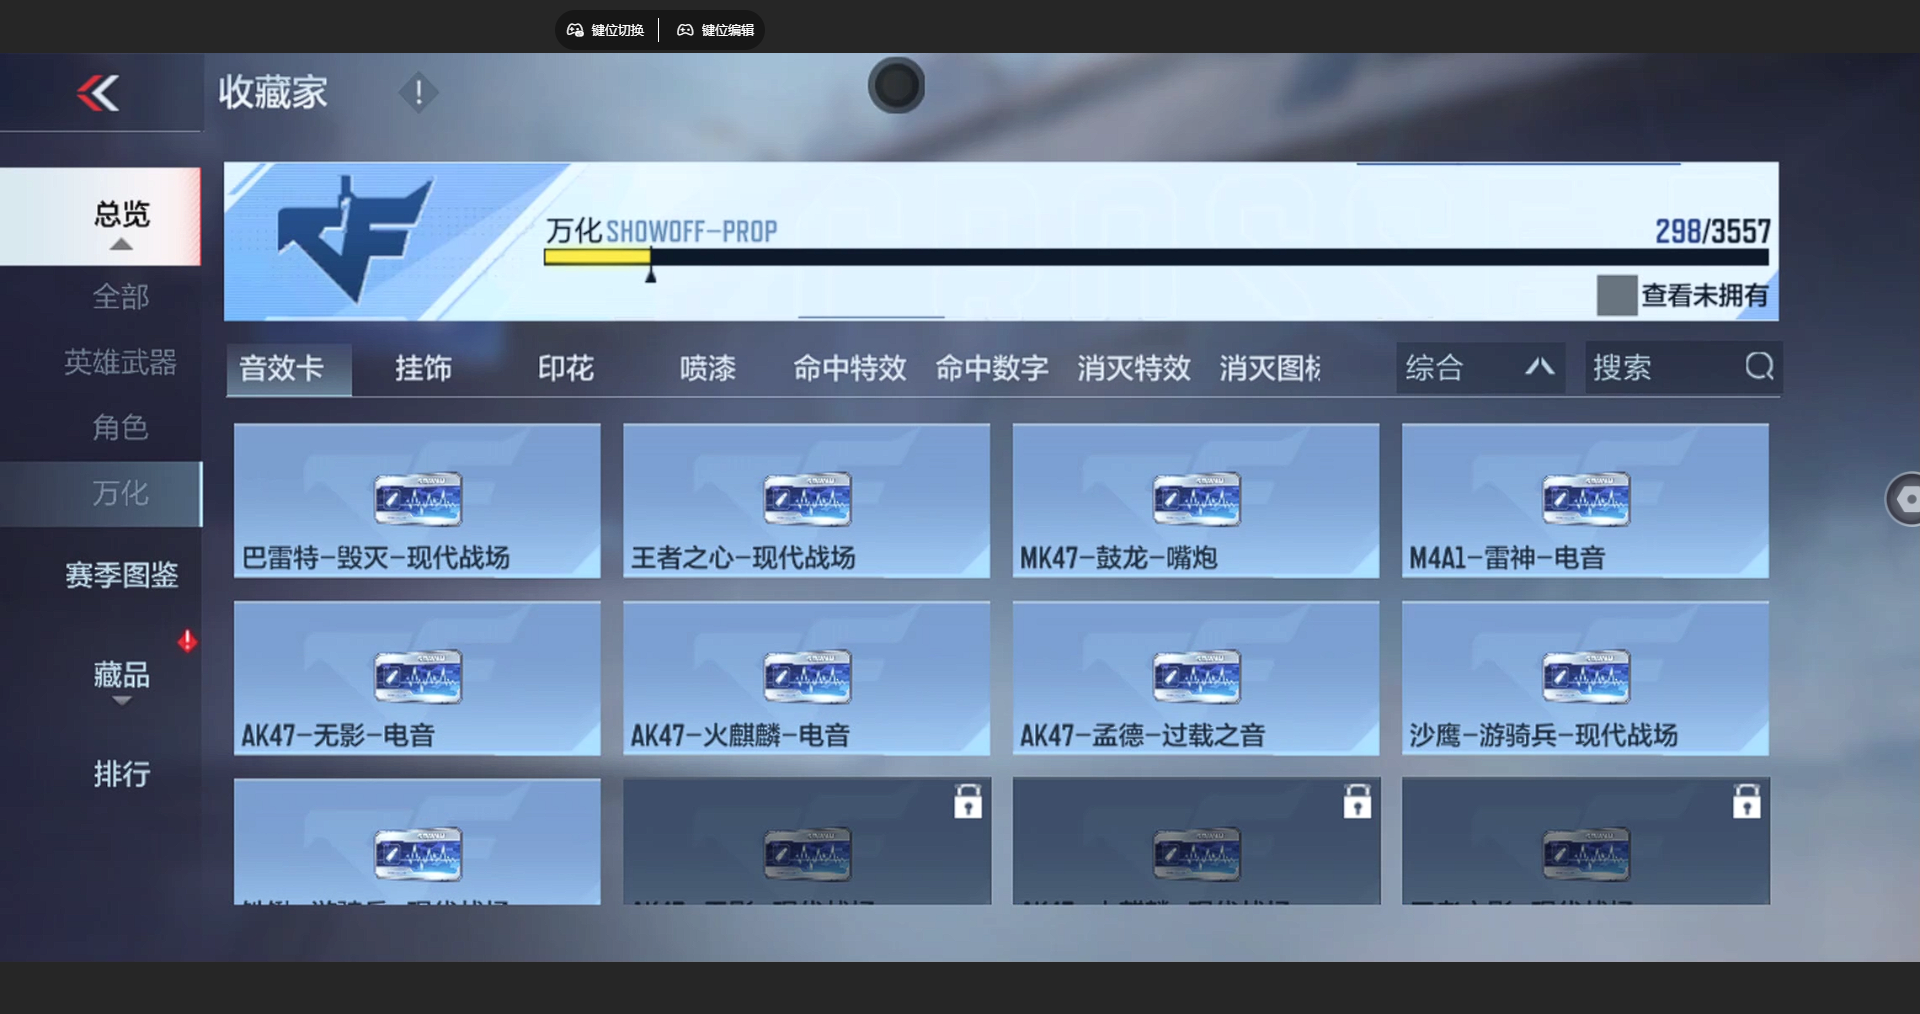1920x1014 pixels.
Task: Open the 巴雷特-毁灭-现代战场 sound card
Action: click(417, 501)
